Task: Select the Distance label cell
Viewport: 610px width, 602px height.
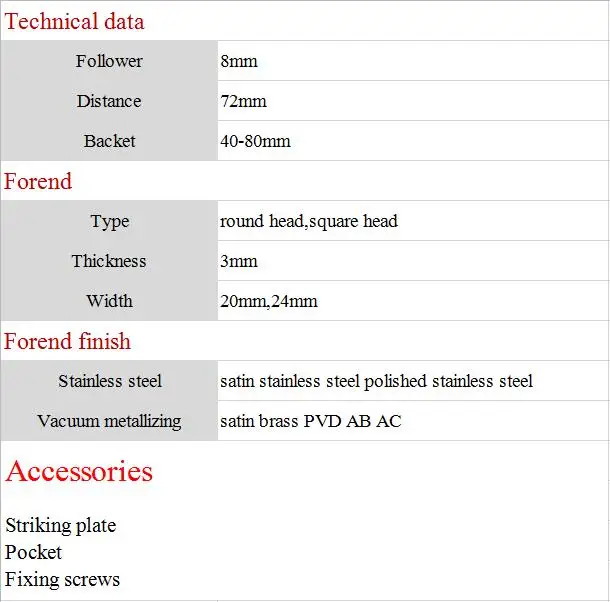Action: [109, 101]
